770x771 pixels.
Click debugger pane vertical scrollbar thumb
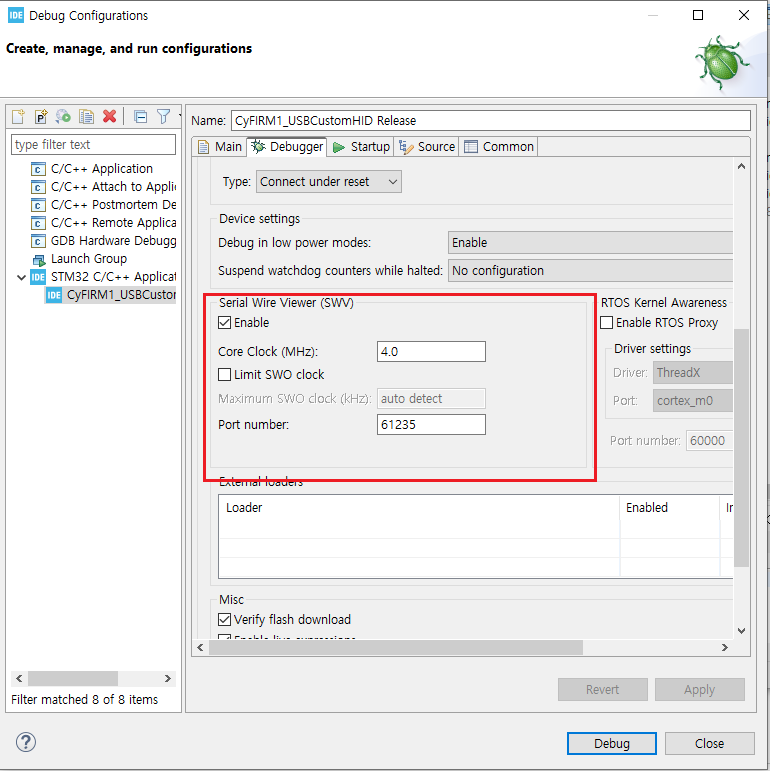click(x=741, y=447)
